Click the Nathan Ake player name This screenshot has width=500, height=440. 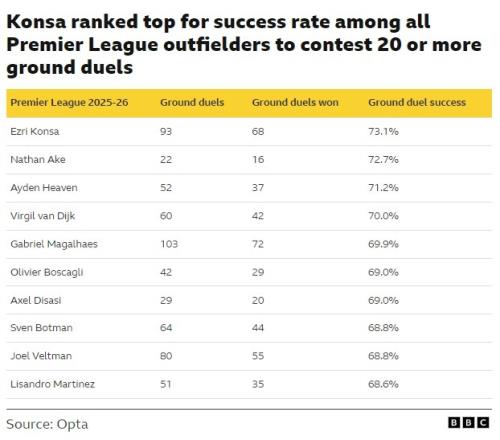[x=38, y=159]
